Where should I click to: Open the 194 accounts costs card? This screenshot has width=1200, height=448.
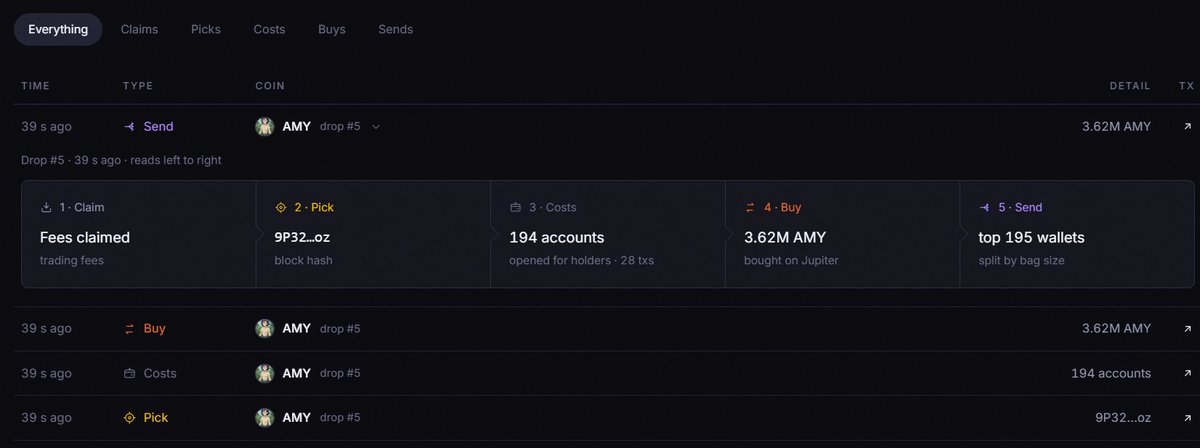tap(608, 234)
